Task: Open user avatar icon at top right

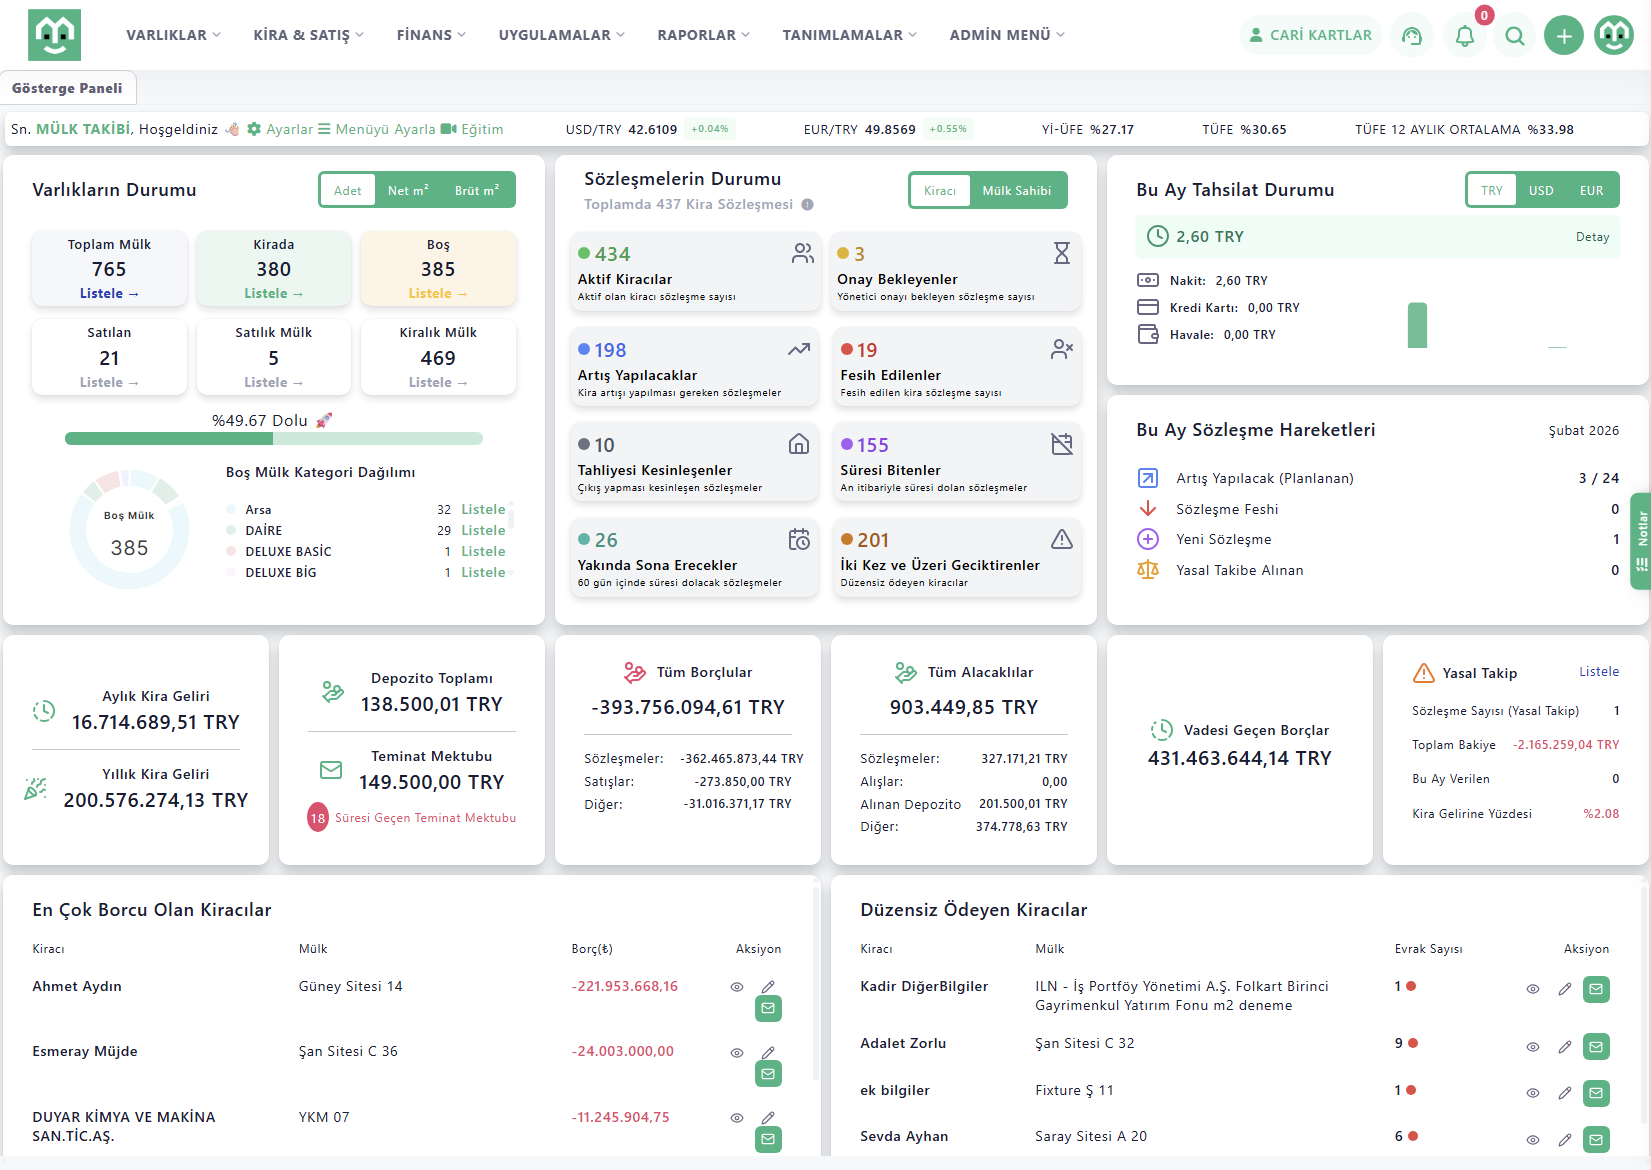Action: pos(1614,36)
